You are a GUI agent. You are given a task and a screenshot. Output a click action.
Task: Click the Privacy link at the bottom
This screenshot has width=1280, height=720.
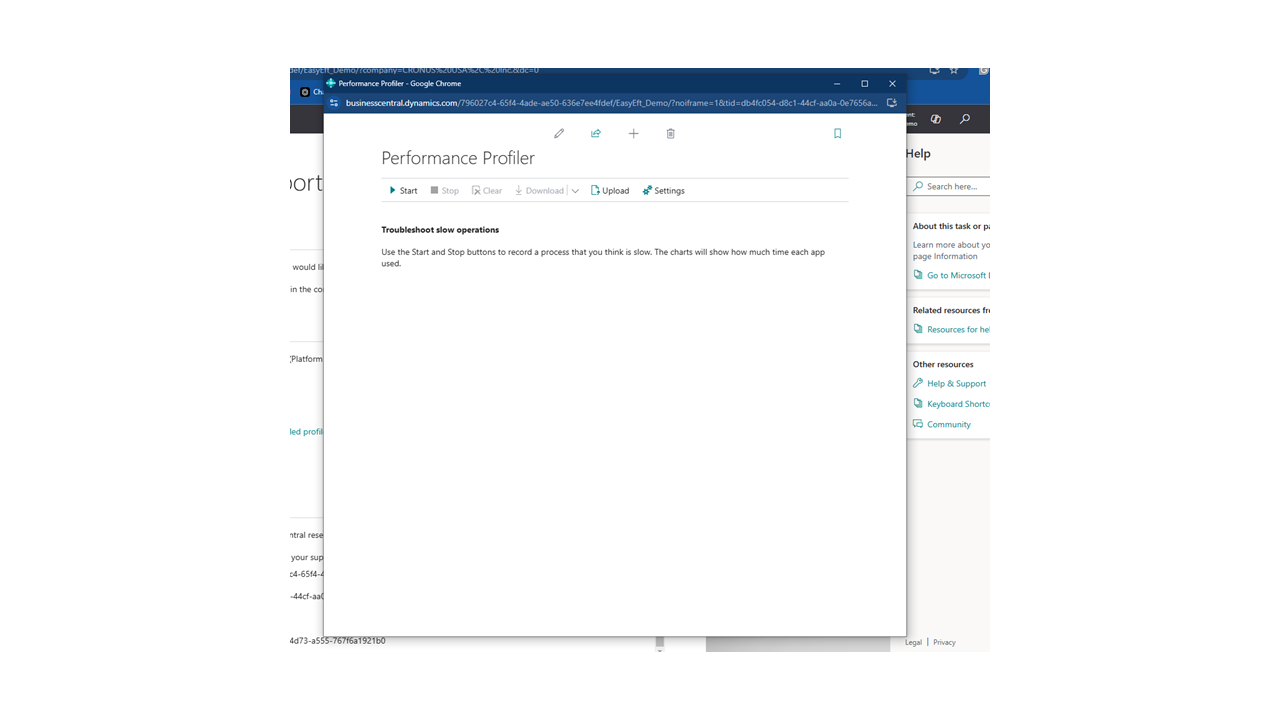pyautogui.click(x=944, y=643)
